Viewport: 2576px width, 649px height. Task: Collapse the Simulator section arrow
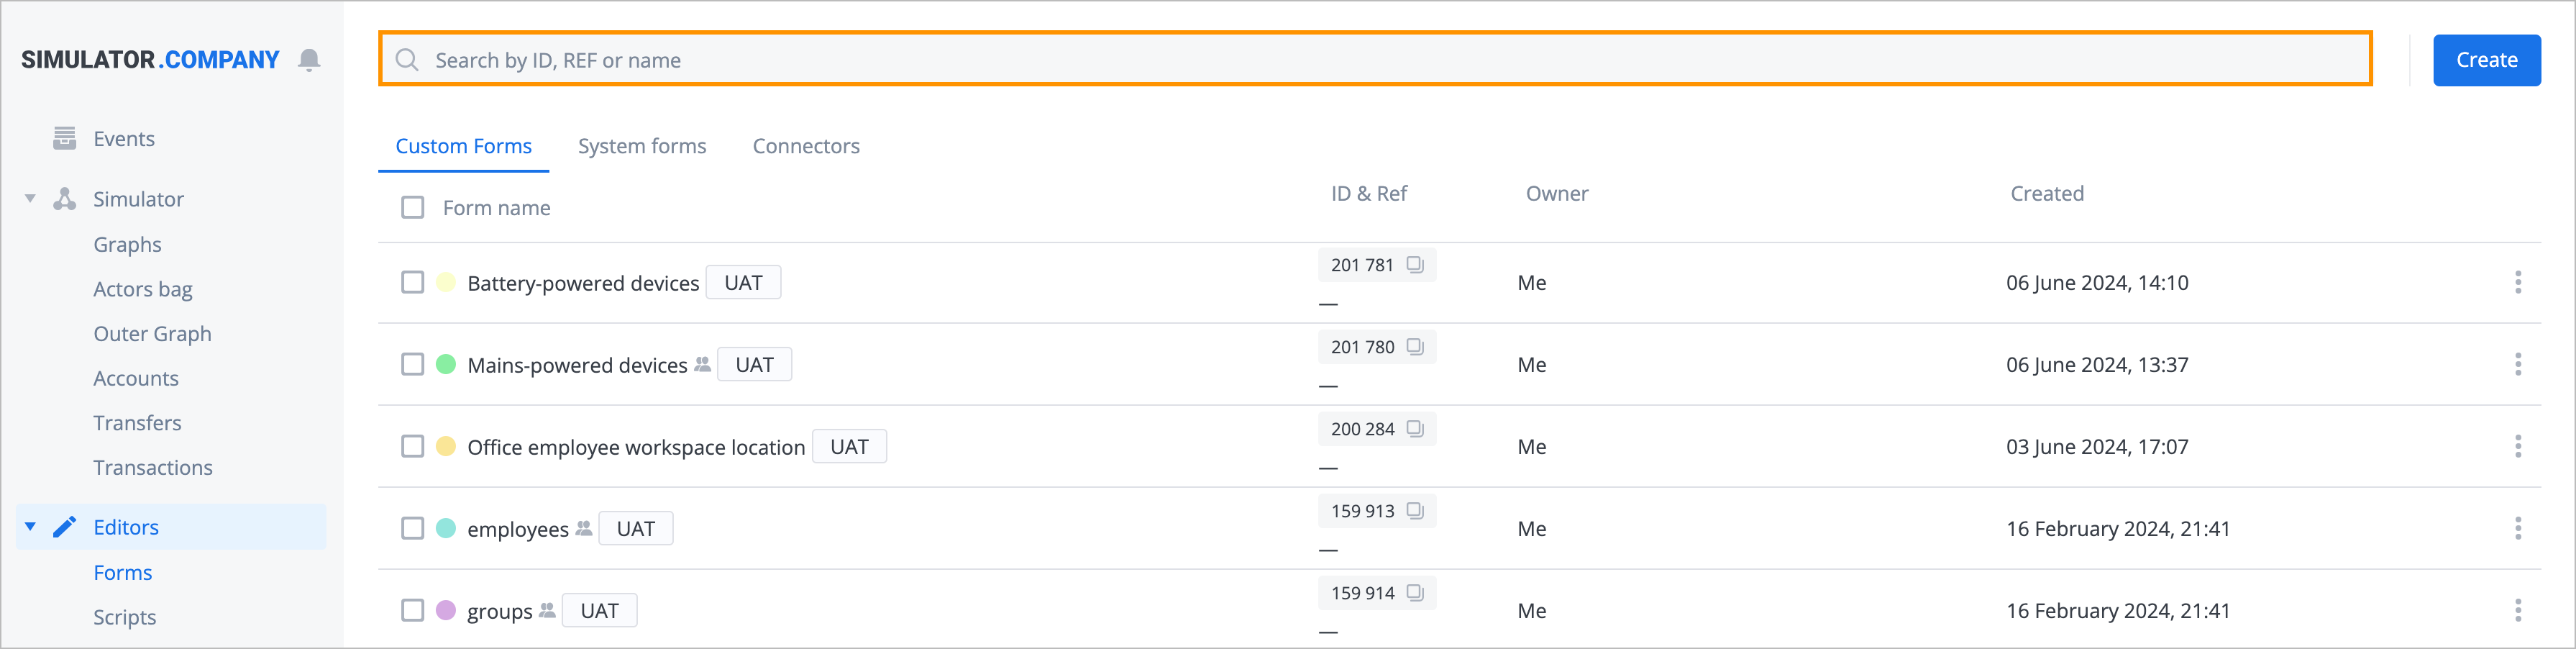pyautogui.click(x=30, y=199)
